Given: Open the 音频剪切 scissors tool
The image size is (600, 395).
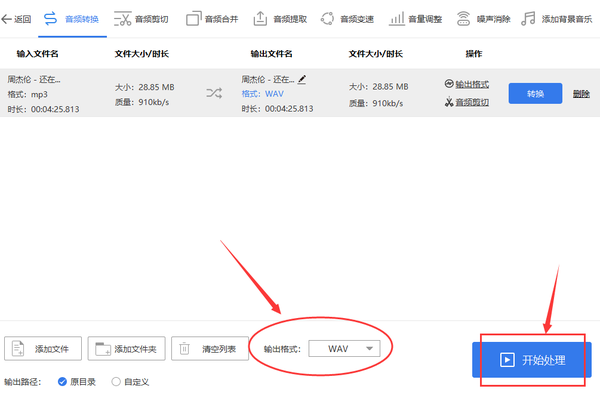Looking at the screenshot, I should coord(141,19).
